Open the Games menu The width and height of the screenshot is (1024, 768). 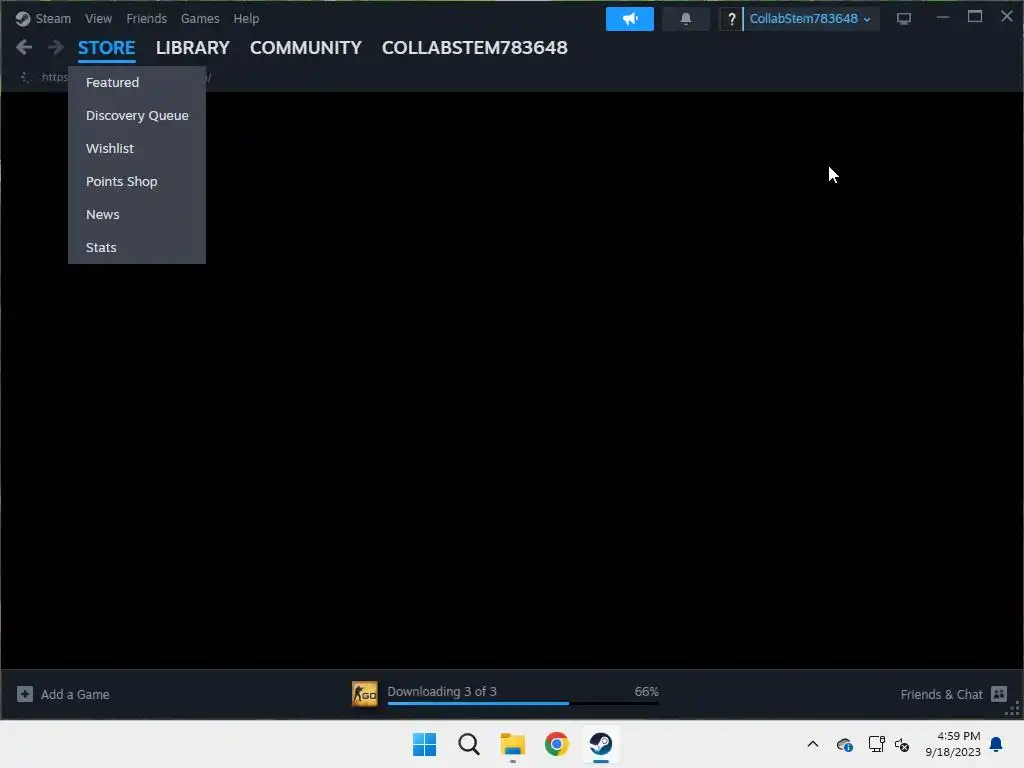(200, 19)
